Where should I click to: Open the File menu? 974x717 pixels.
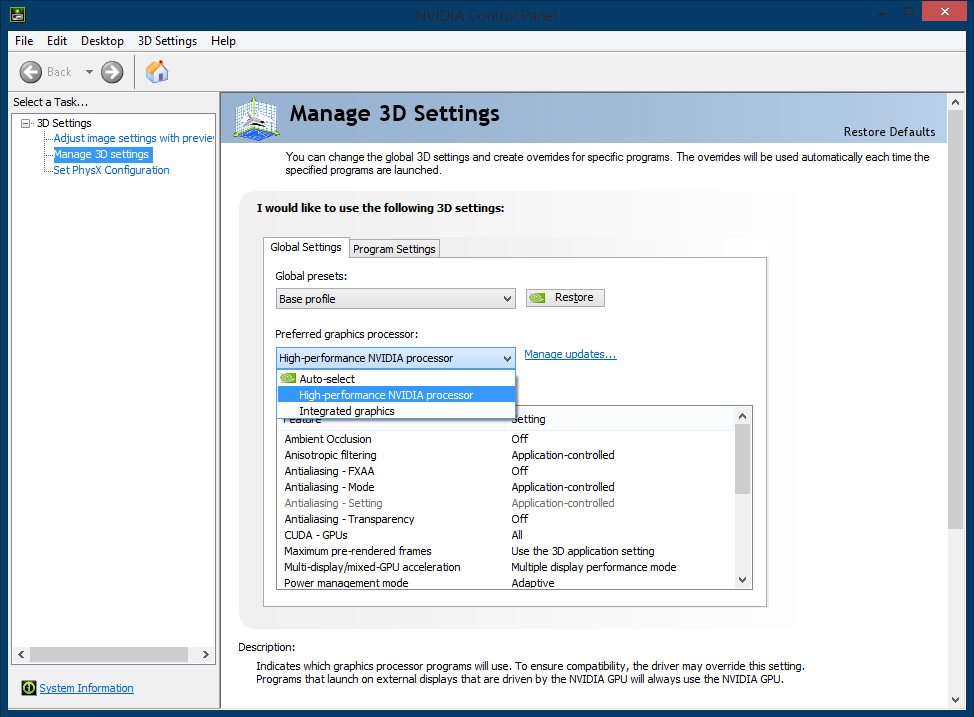tap(24, 41)
